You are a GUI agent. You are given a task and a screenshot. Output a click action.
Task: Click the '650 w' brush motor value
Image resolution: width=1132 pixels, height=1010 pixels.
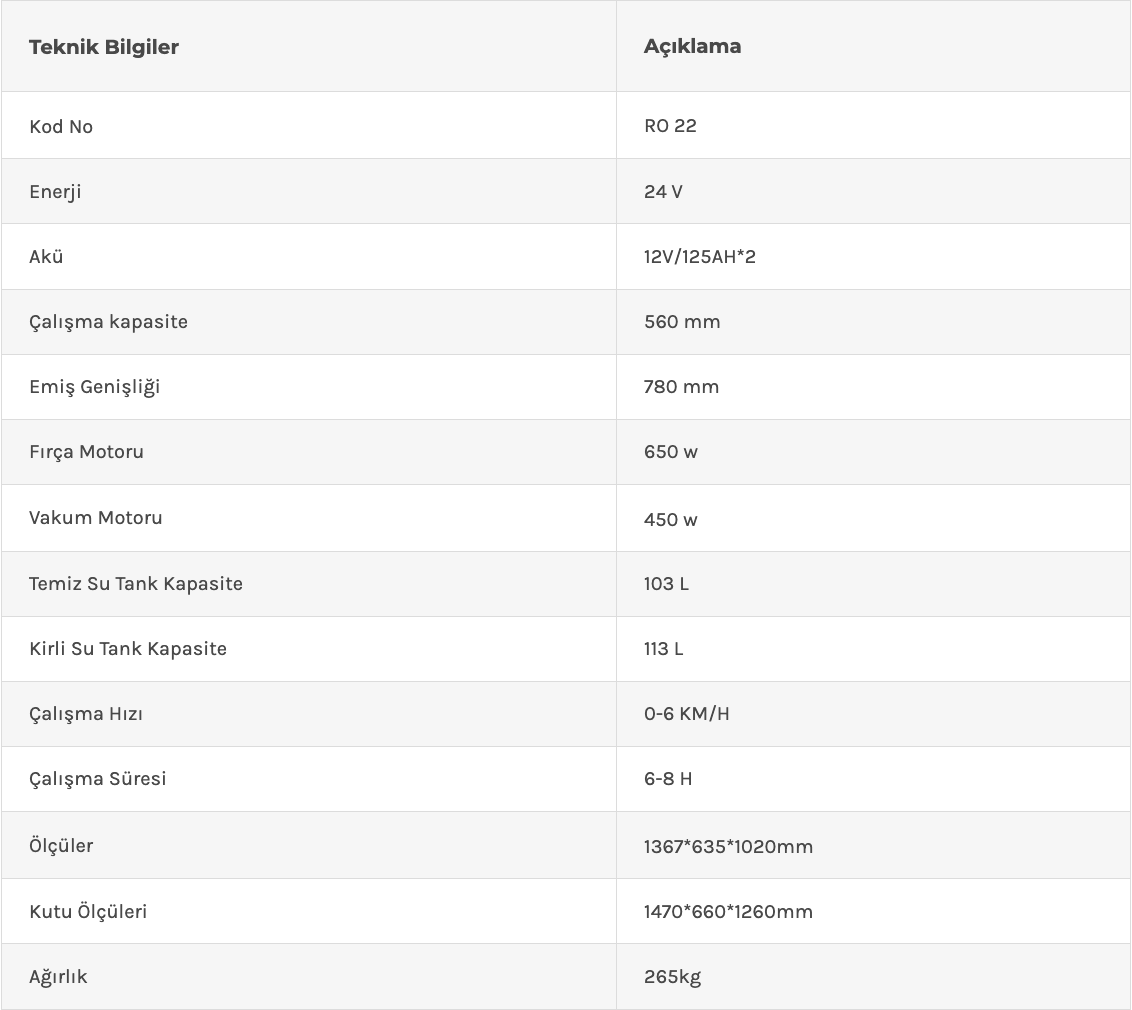click(x=671, y=452)
